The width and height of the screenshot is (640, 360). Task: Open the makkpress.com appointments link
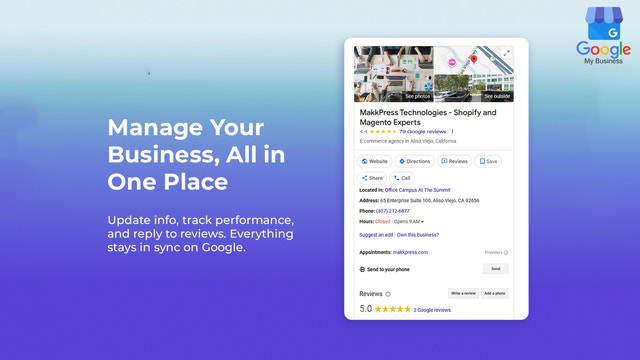tap(410, 252)
